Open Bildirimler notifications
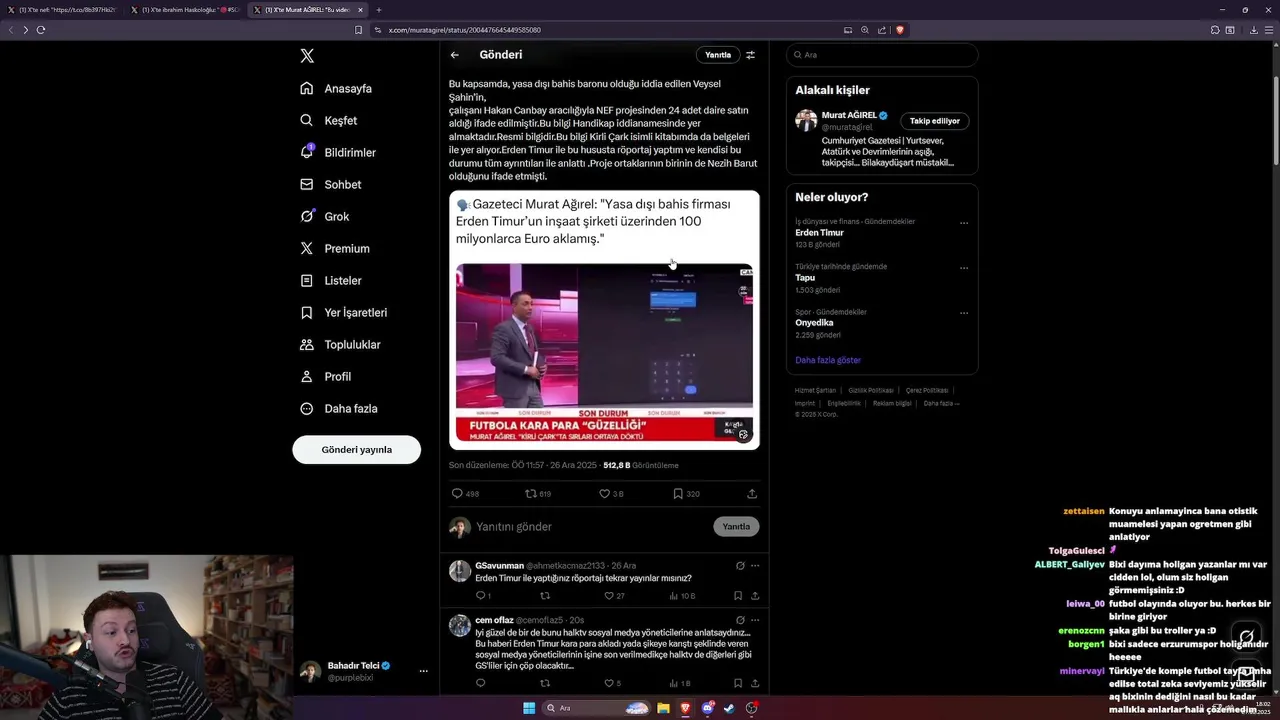 pos(338,153)
